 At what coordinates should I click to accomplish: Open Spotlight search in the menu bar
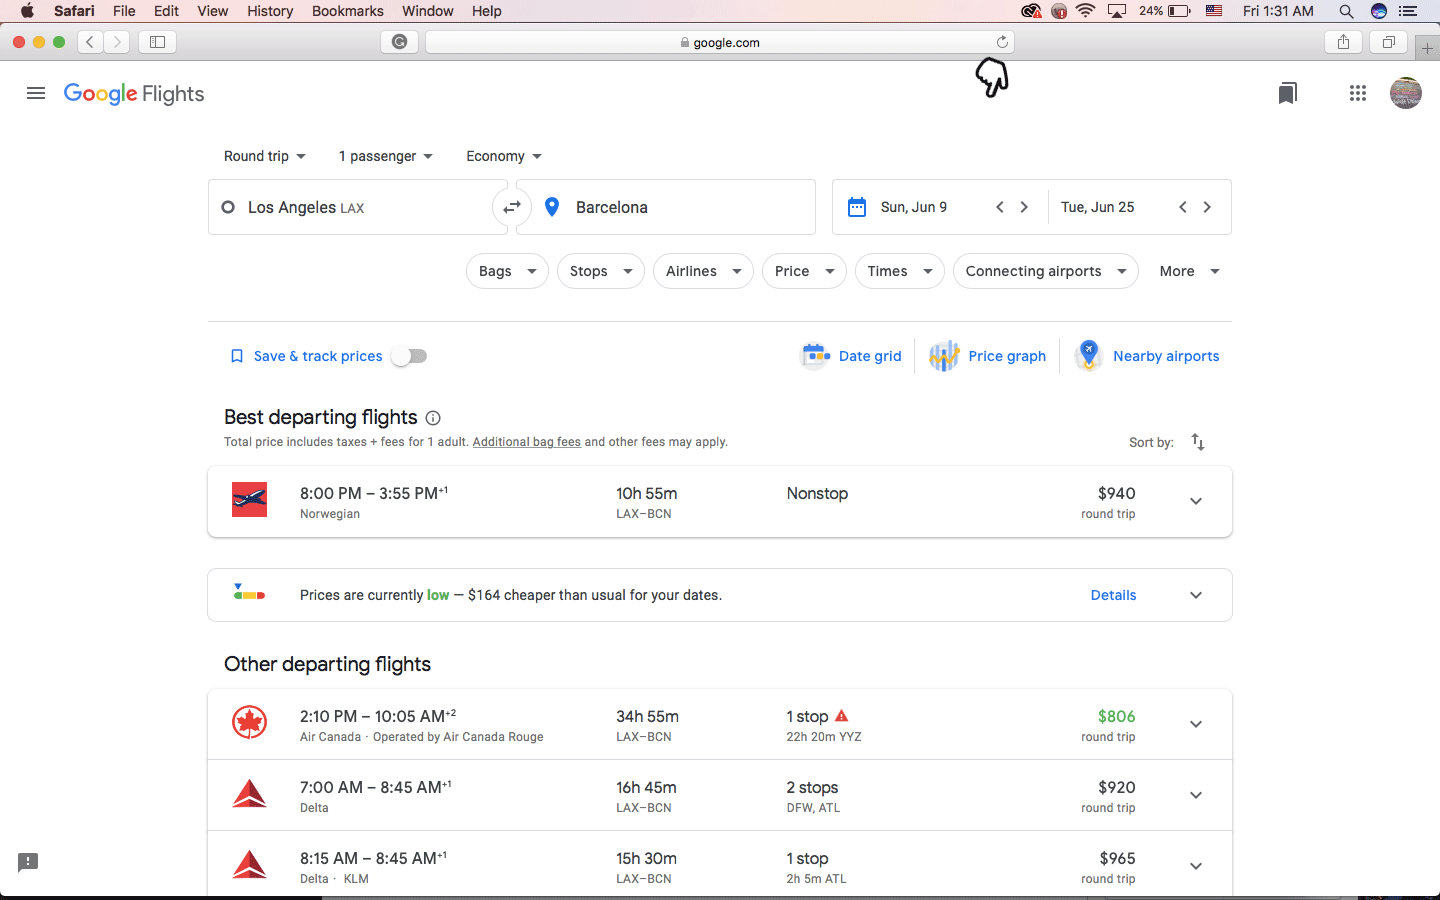point(1346,11)
